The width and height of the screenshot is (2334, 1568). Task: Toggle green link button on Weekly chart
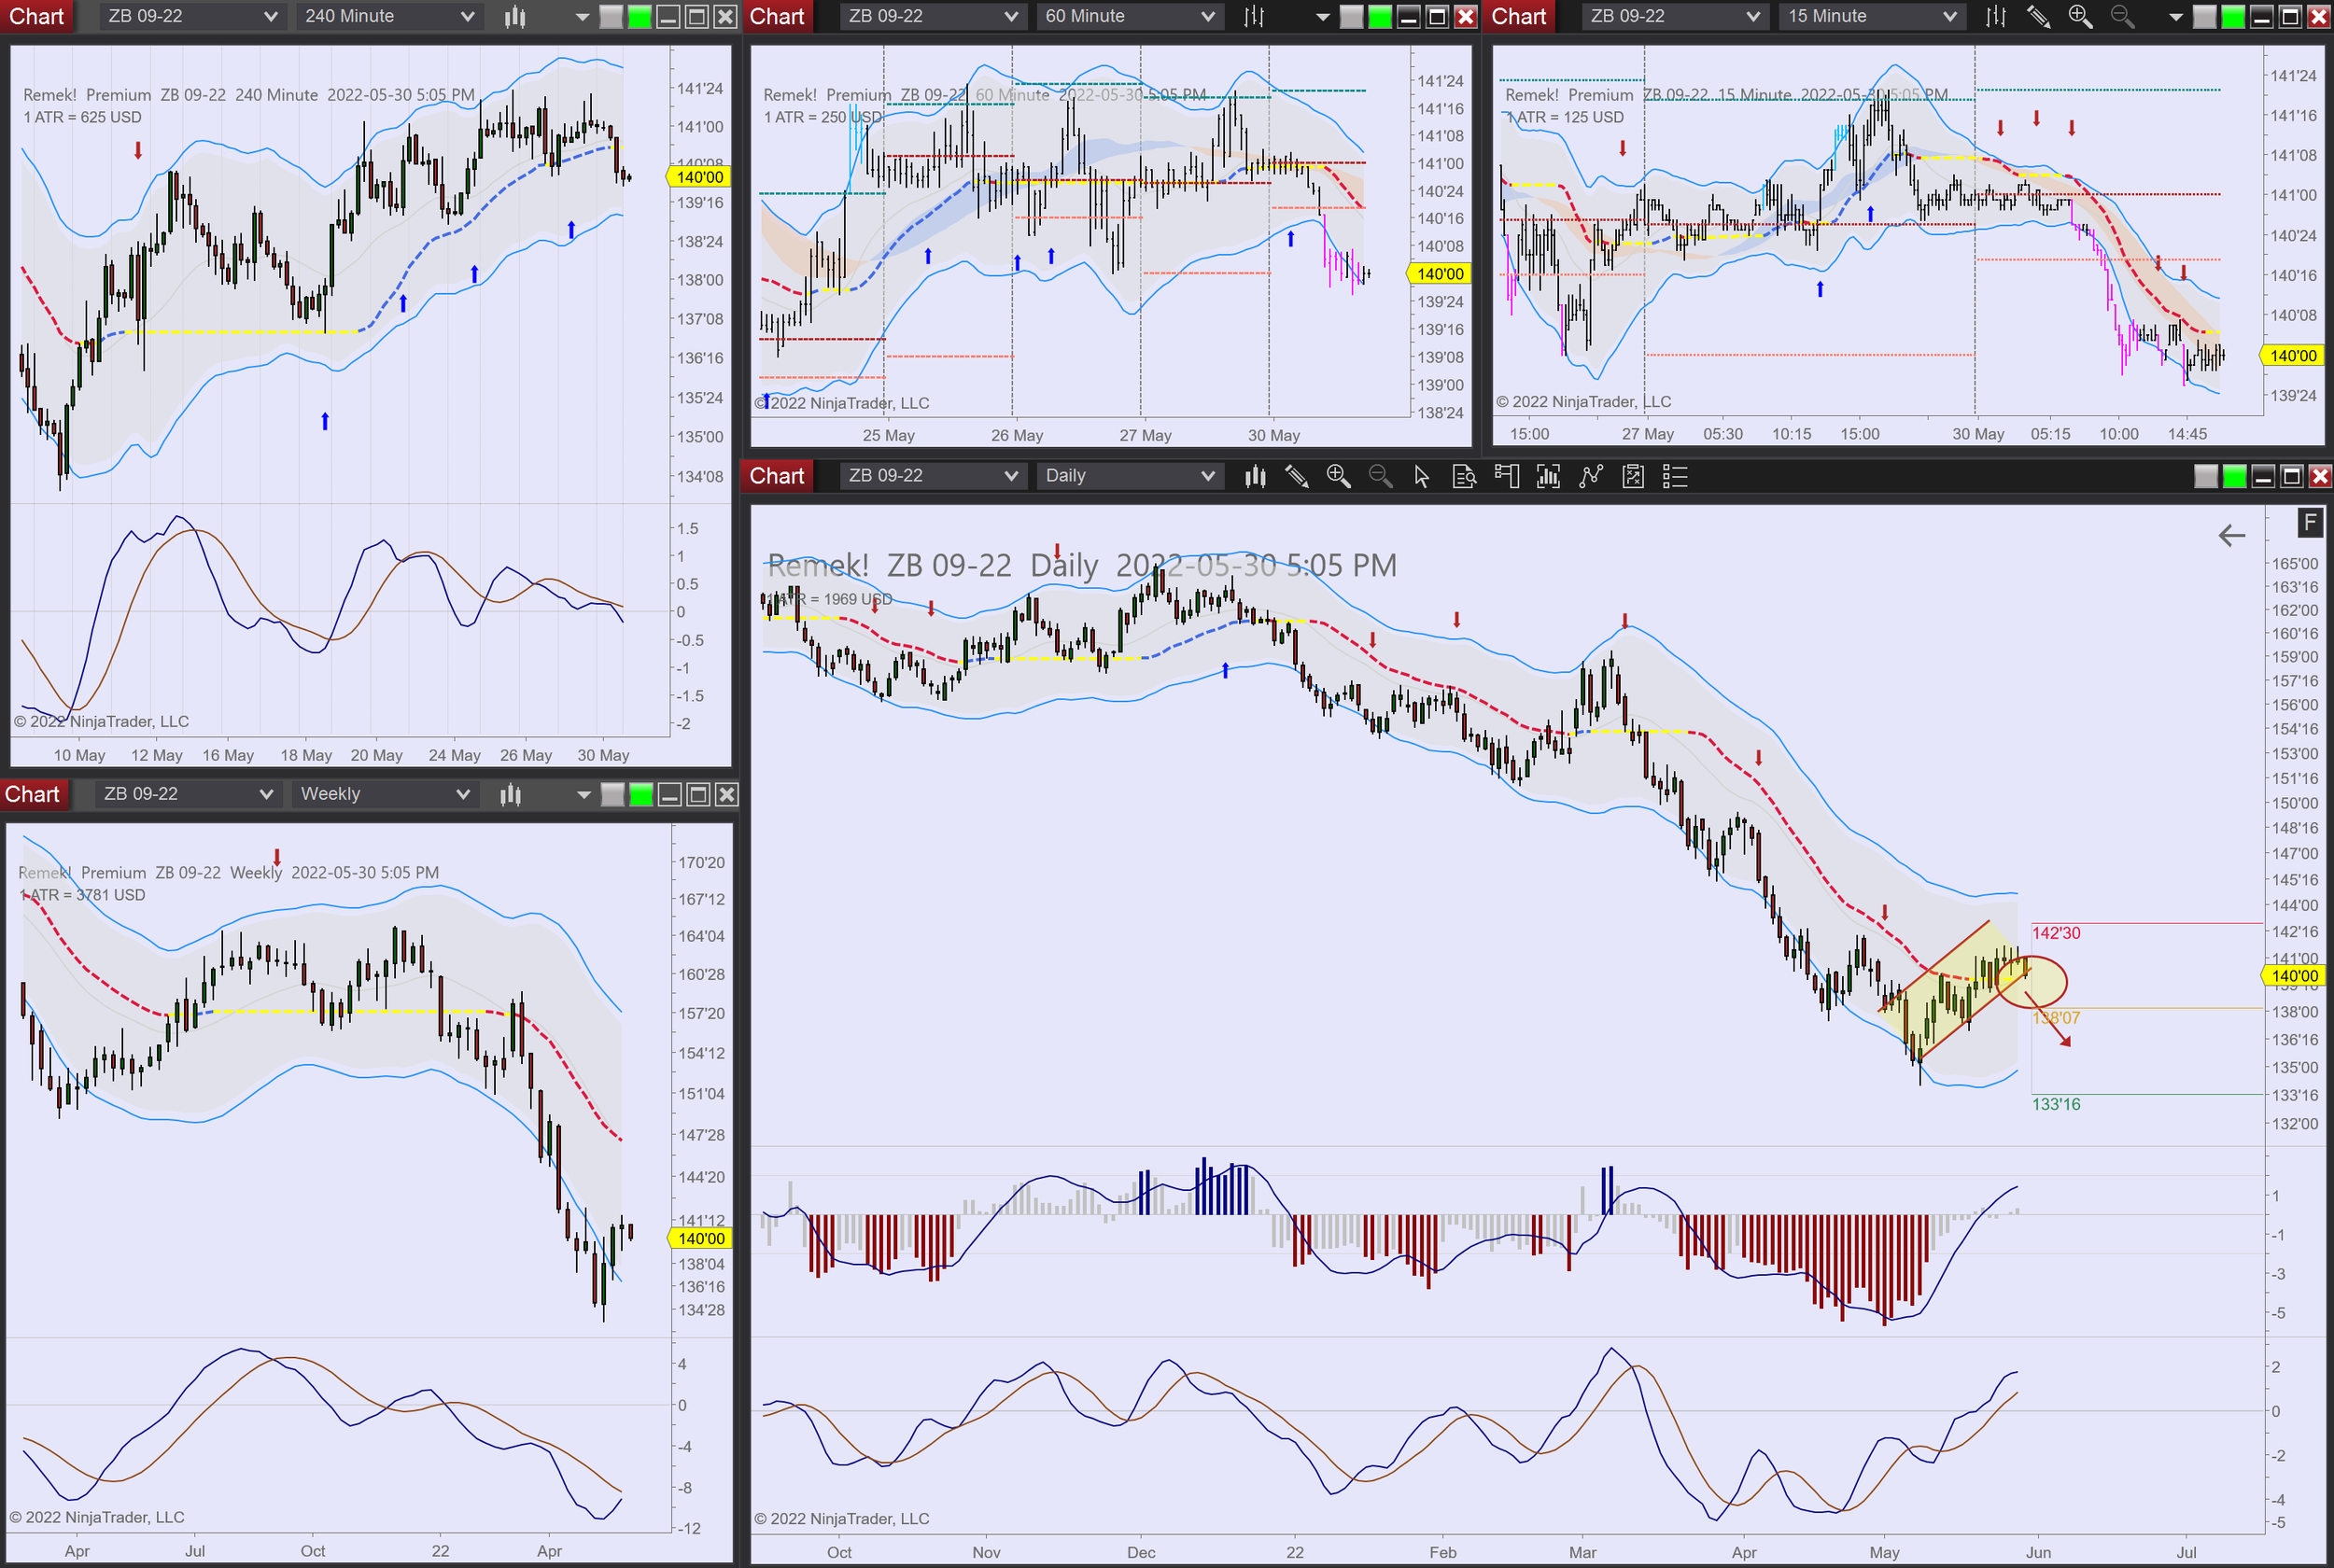641,795
